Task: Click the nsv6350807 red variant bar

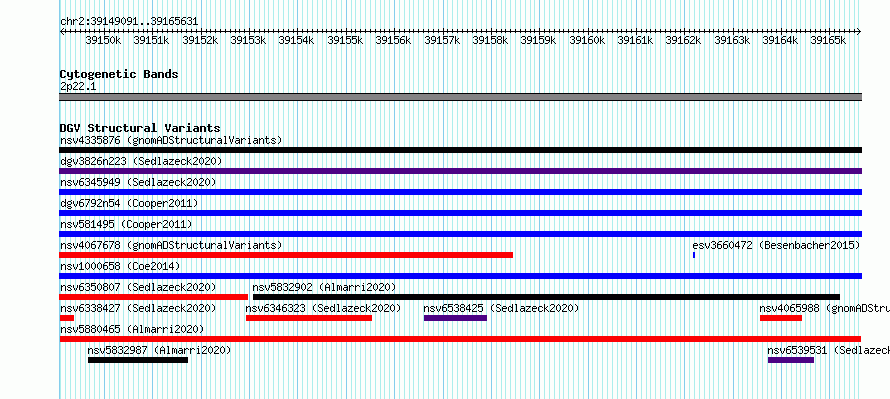Action: click(x=154, y=297)
